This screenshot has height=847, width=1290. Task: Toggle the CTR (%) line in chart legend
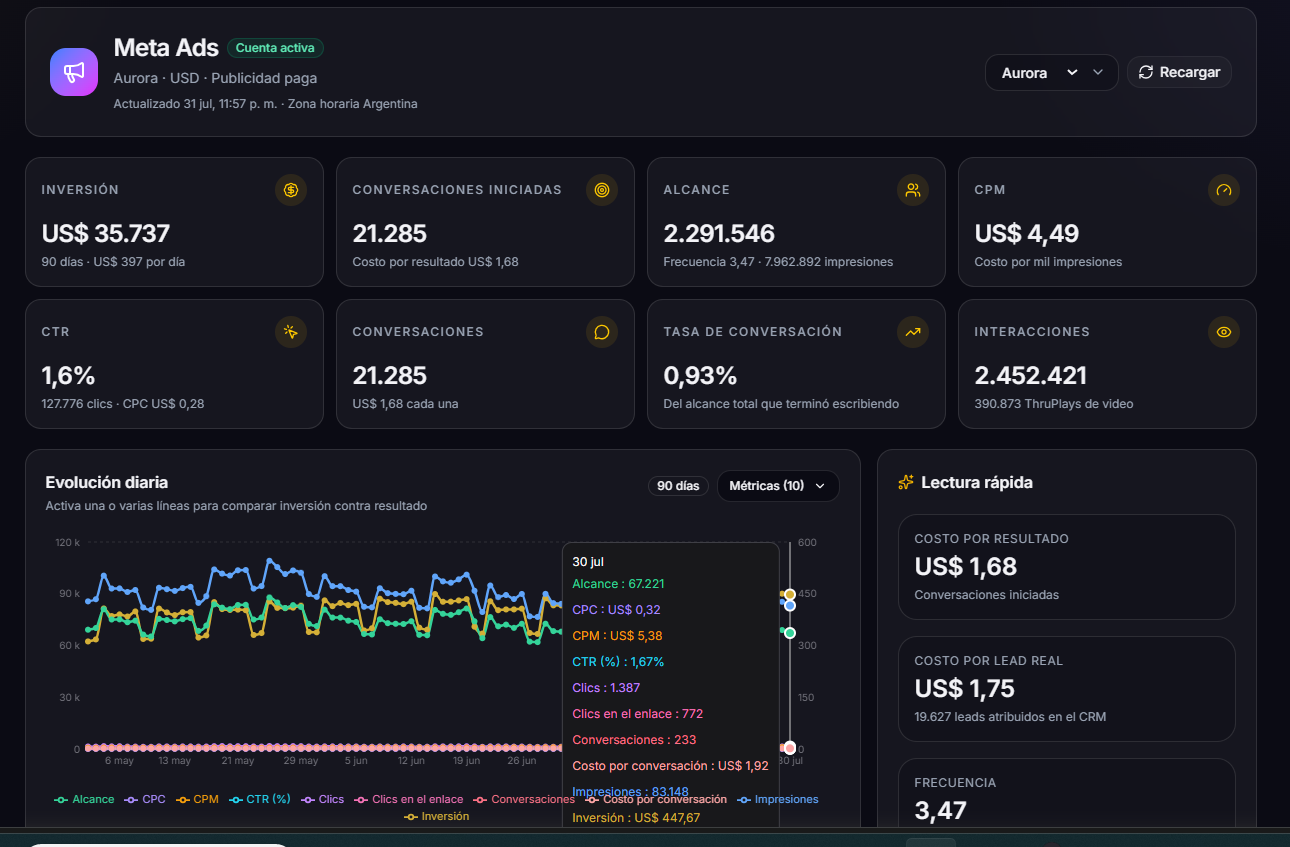260,799
